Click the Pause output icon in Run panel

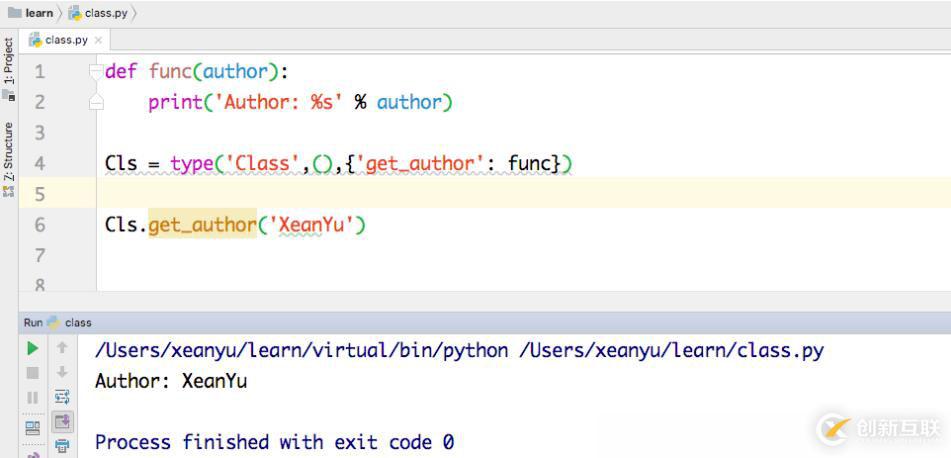point(33,397)
